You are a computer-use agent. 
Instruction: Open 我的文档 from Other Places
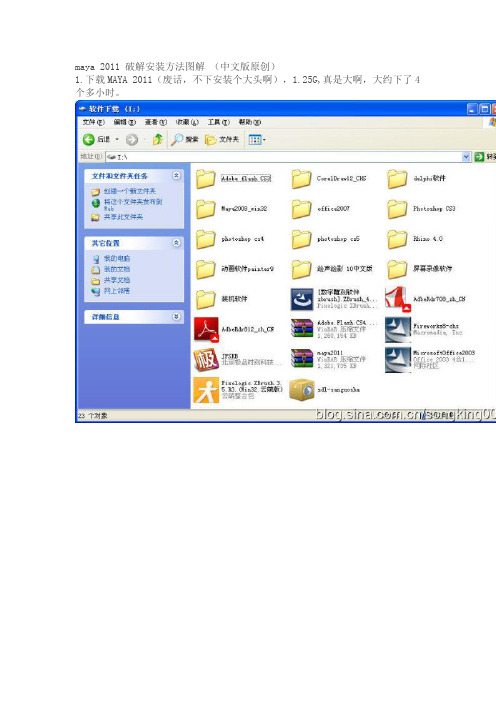coord(117,269)
